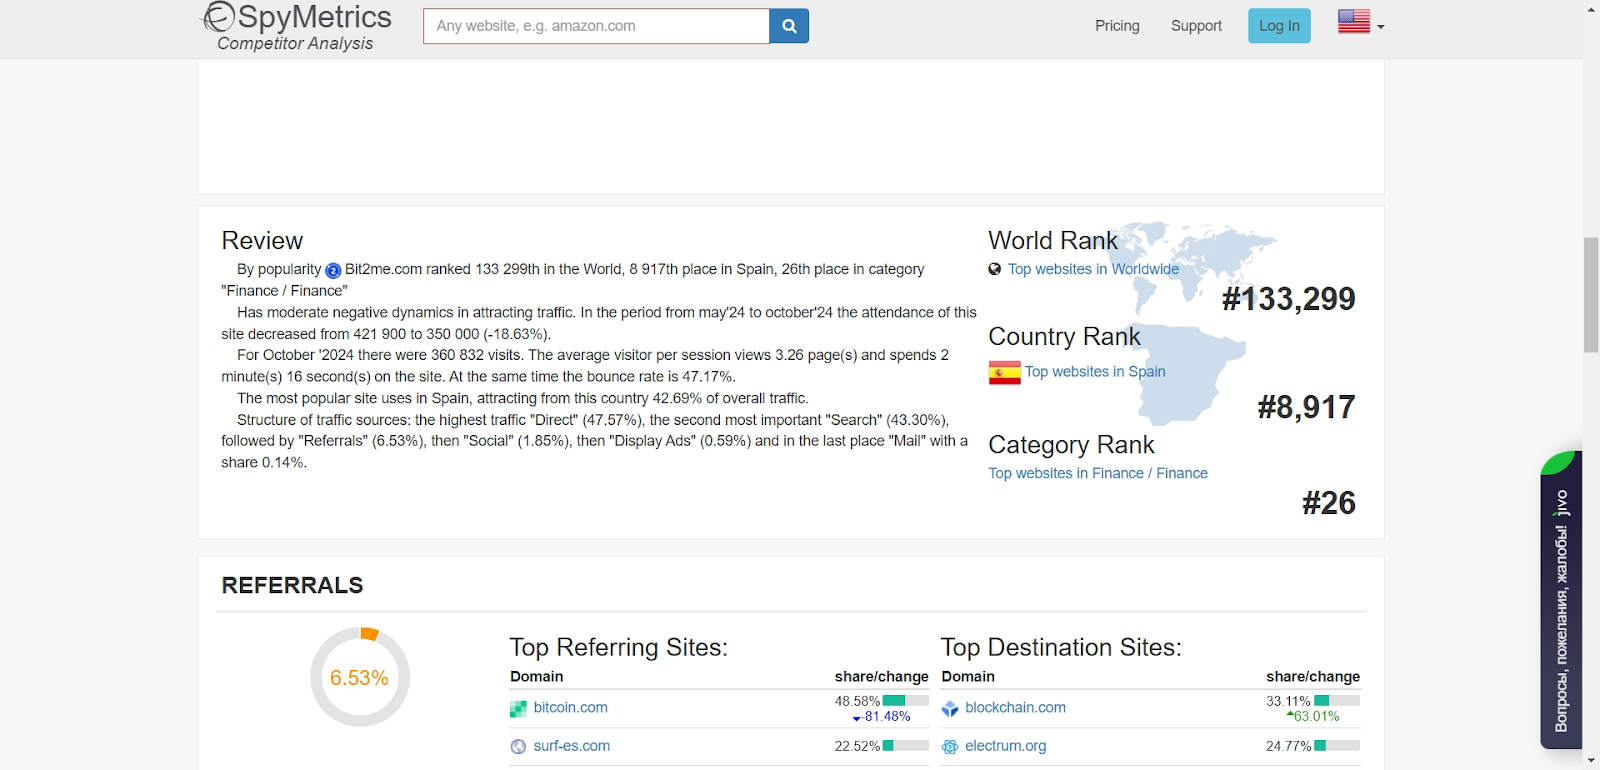Click the scrollbar up arrow
This screenshot has height=770, width=1600.
click(1591, 9)
